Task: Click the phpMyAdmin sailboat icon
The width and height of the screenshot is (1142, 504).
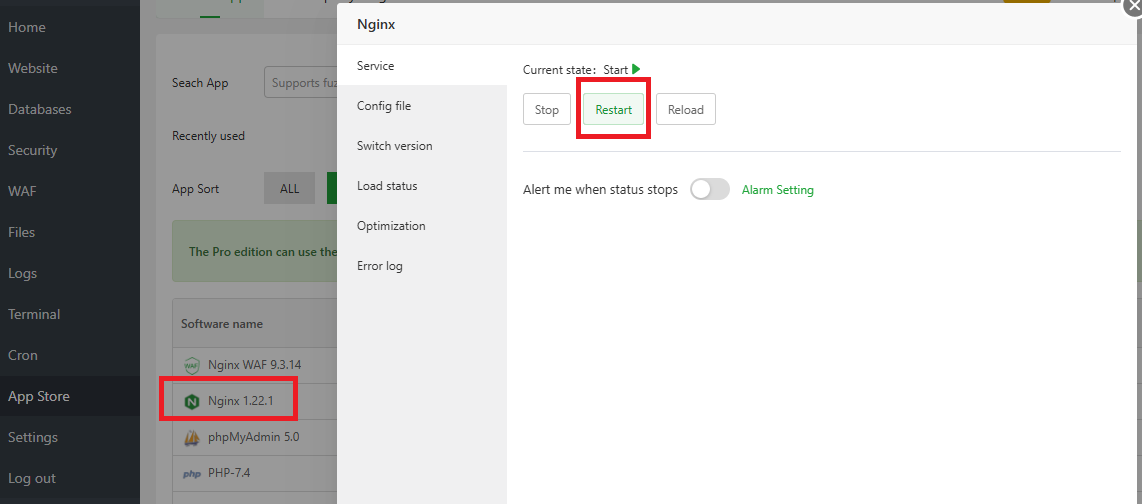Action: [x=192, y=438]
